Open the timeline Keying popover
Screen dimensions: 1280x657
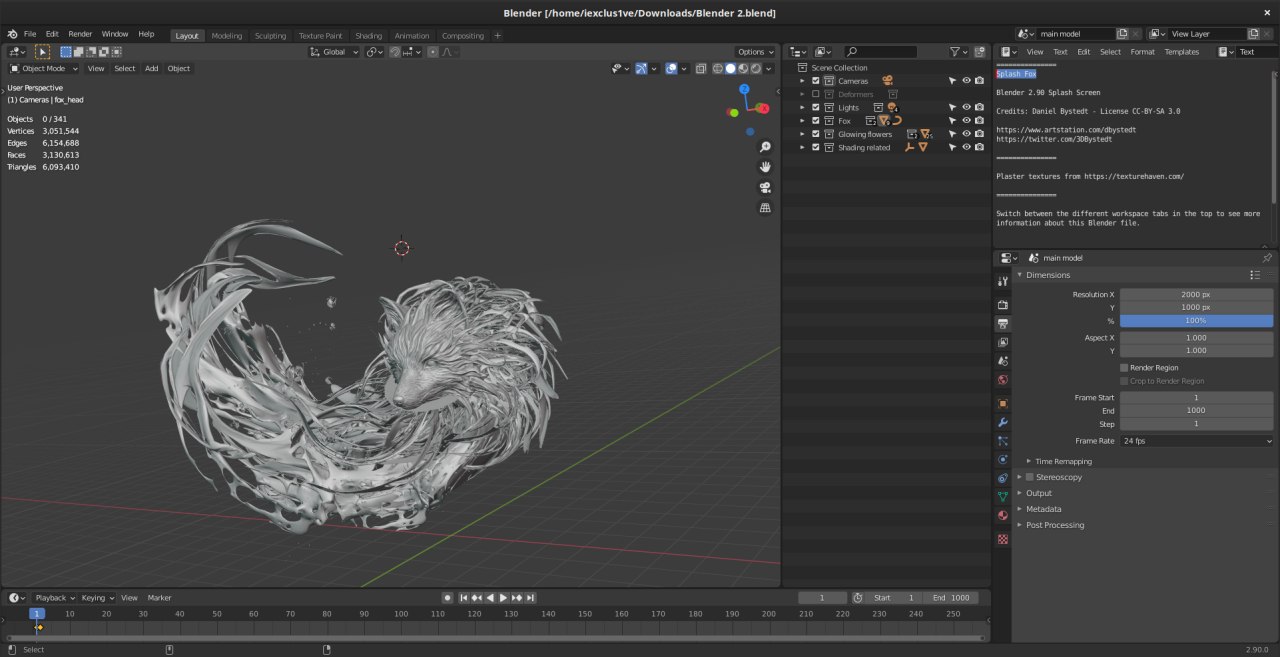[97, 598]
